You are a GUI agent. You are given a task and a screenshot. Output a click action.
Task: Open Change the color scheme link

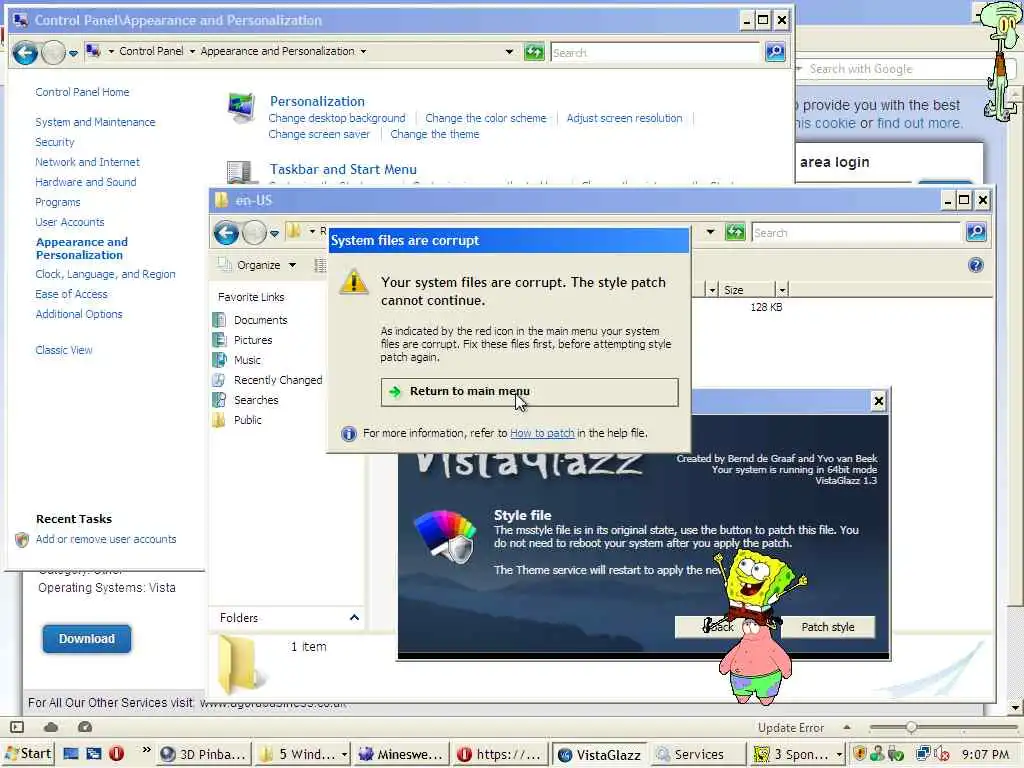[x=486, y=118]
